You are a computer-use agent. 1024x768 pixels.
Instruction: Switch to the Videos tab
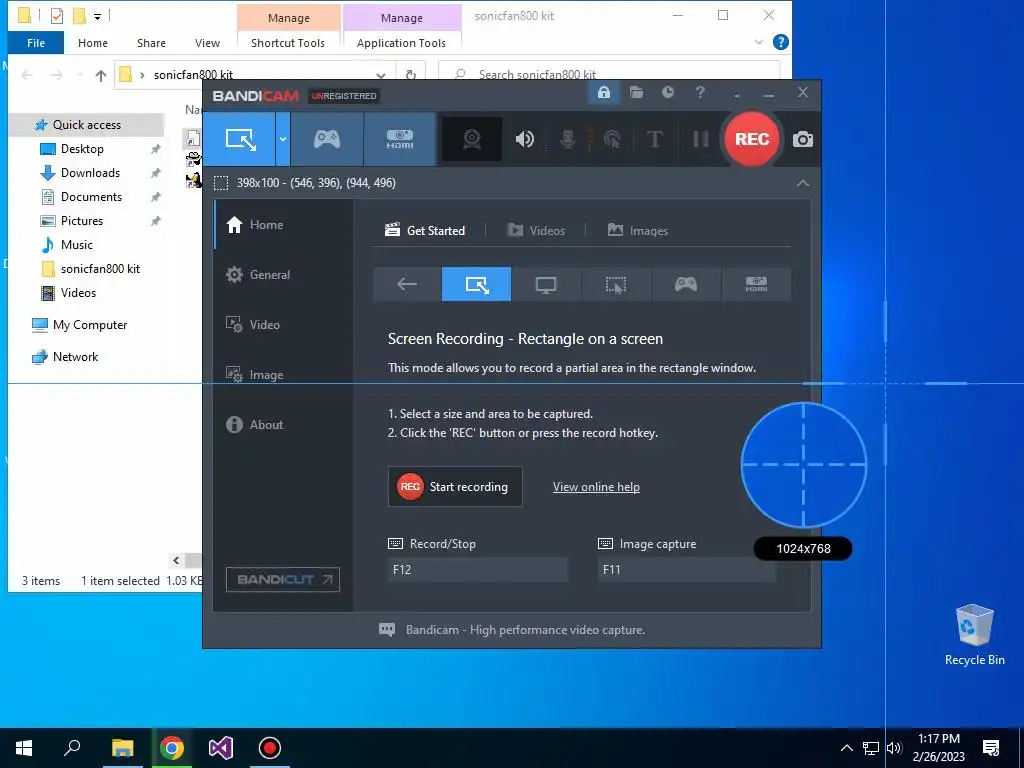536,231
